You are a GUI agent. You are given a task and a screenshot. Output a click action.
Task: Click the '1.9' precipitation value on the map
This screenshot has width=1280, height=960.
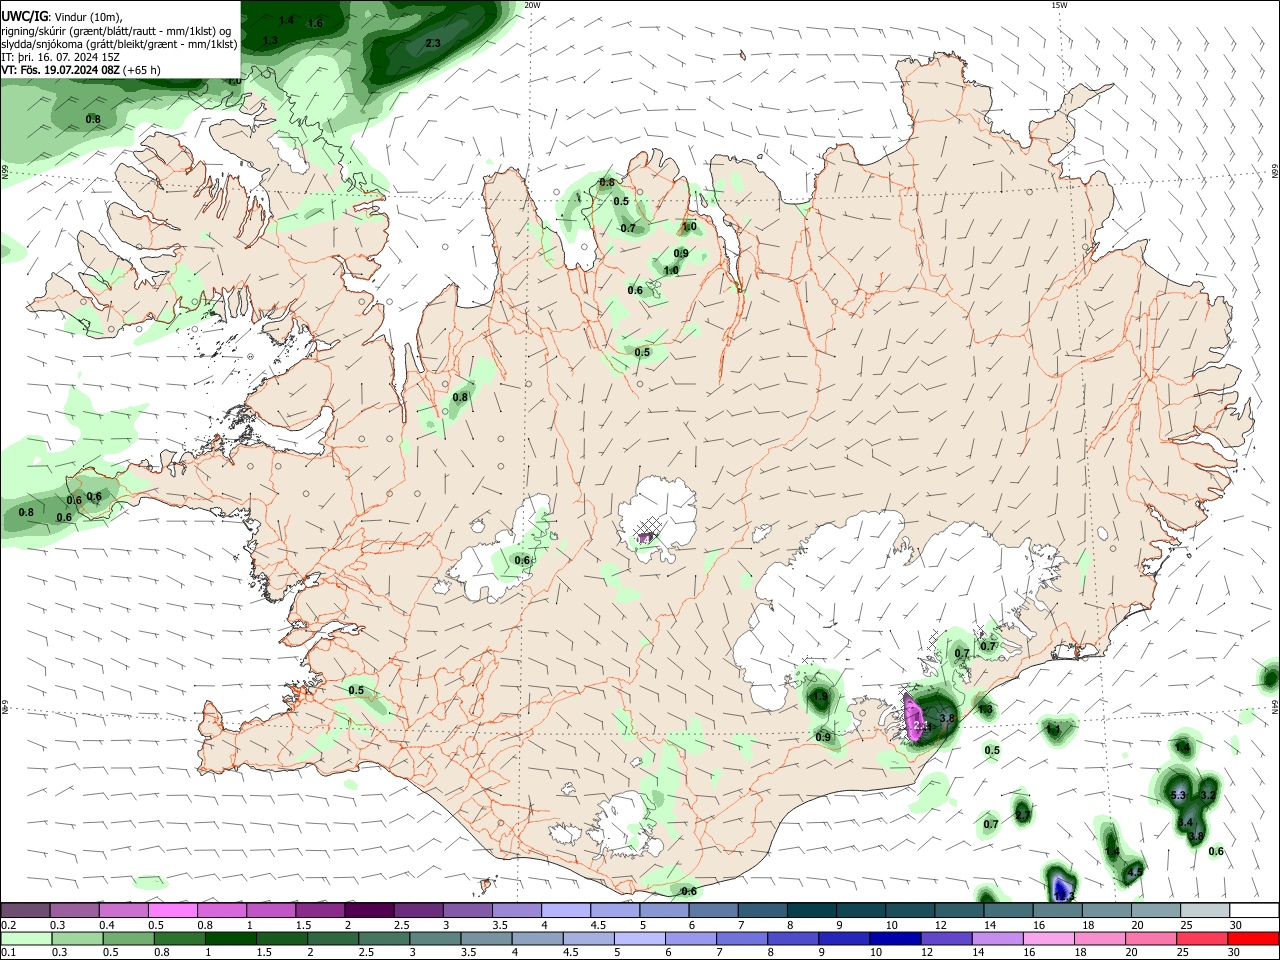click(820, 696)
